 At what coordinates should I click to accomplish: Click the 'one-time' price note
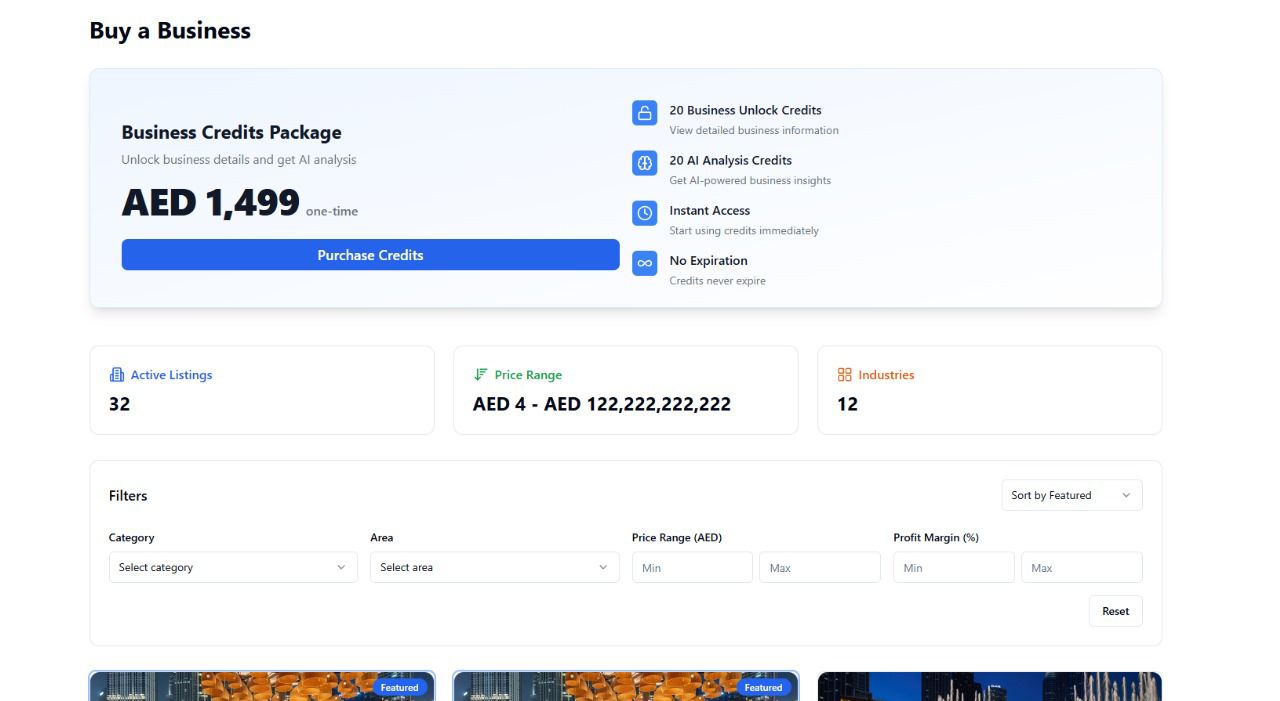pos(332,211)
